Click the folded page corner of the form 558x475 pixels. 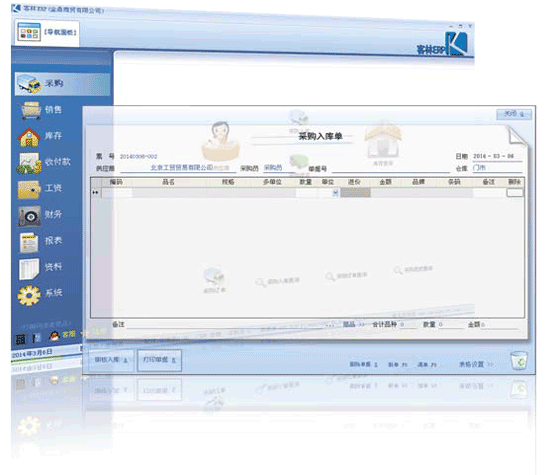(518, 136)
